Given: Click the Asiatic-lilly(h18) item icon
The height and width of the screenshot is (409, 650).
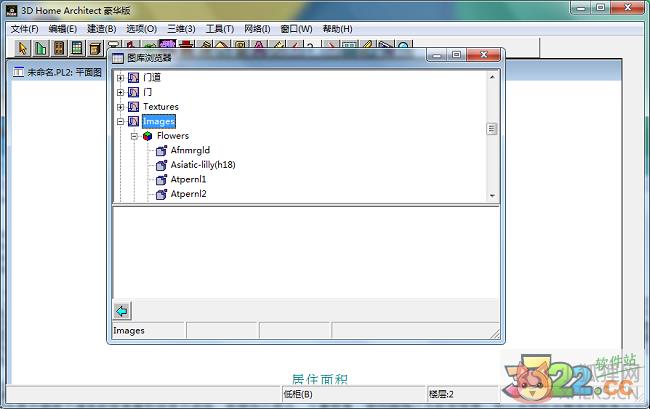Looking at the screenshot, I should (x=161, y=165).
